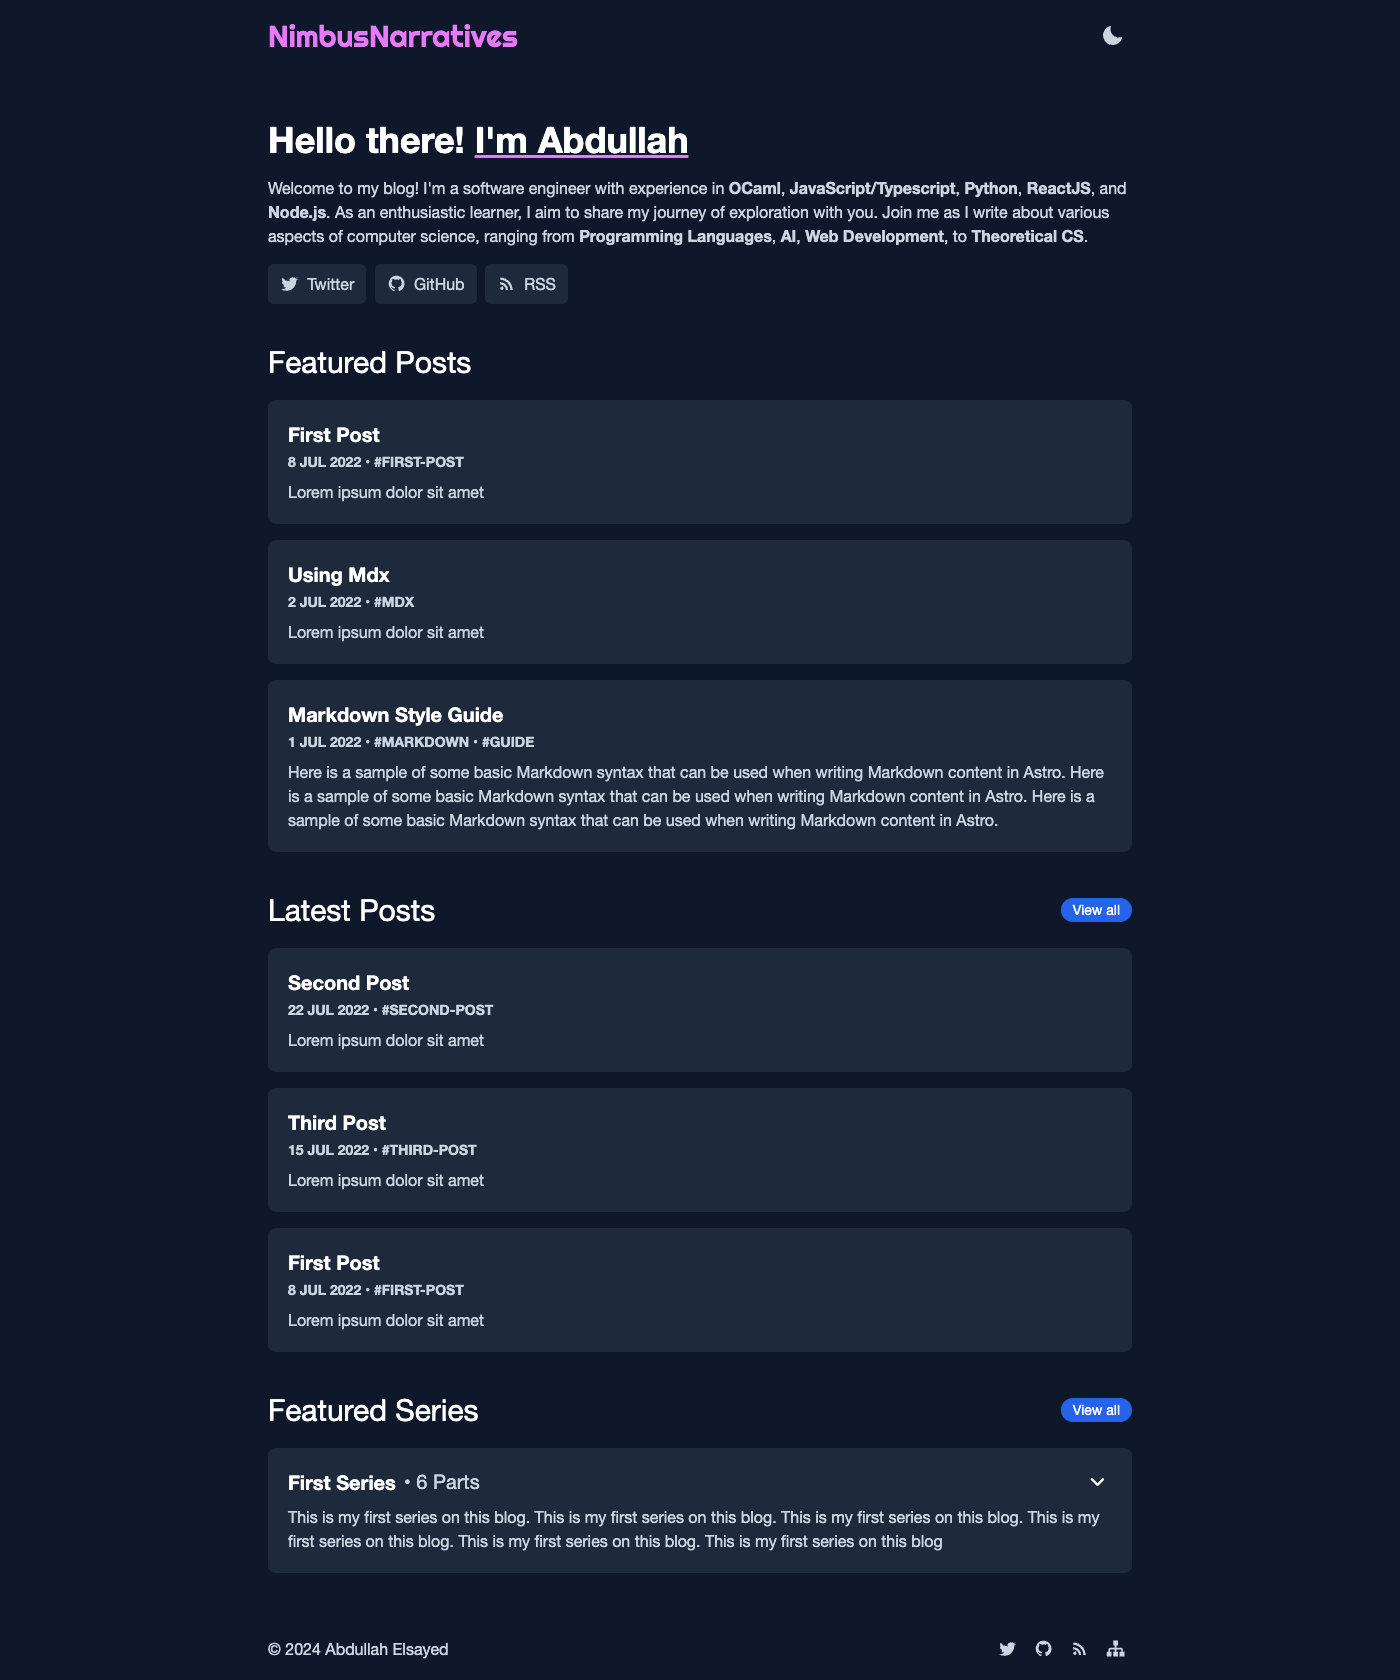1400x1680 pixels.
Task: Collapse the First Series chevron
Action: point(1098,1483)
